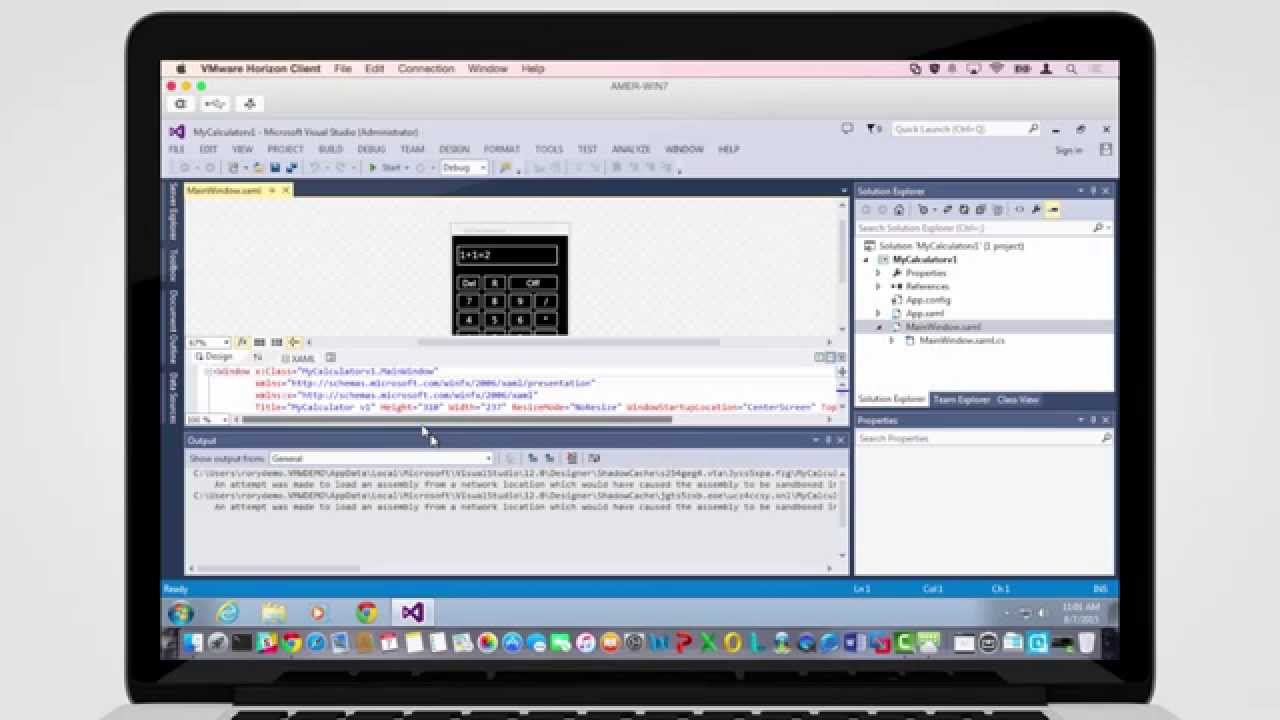
Task: Collapse the XAML pane
Action: pos(841,357)
